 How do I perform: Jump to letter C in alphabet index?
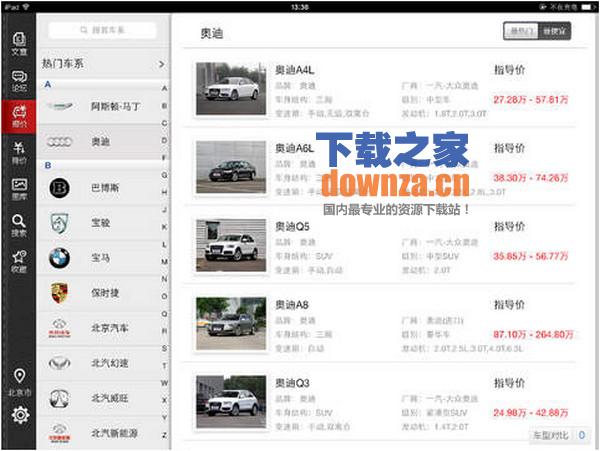[164, 123]
